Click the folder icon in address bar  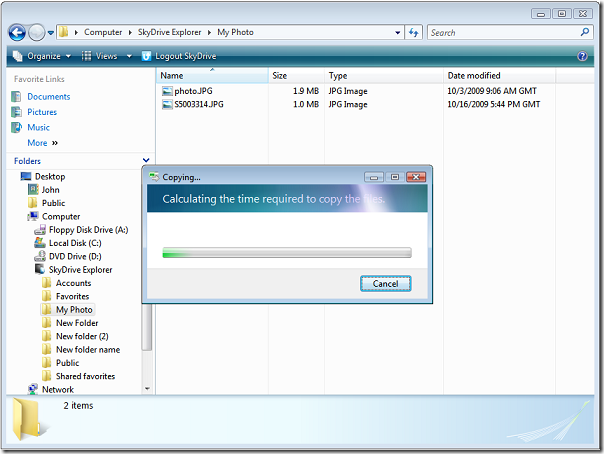click(64, 32)
